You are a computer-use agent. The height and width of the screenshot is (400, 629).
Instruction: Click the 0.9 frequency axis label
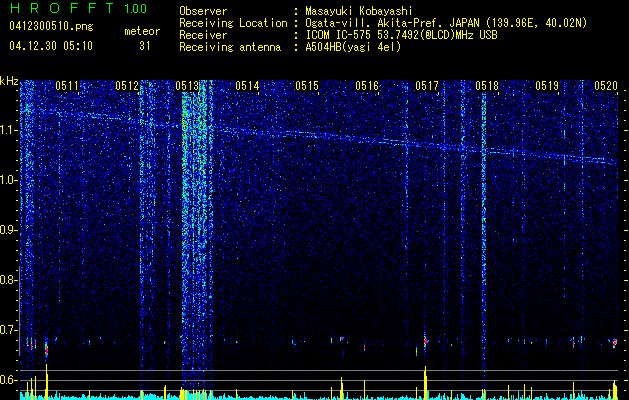(9, 230)
